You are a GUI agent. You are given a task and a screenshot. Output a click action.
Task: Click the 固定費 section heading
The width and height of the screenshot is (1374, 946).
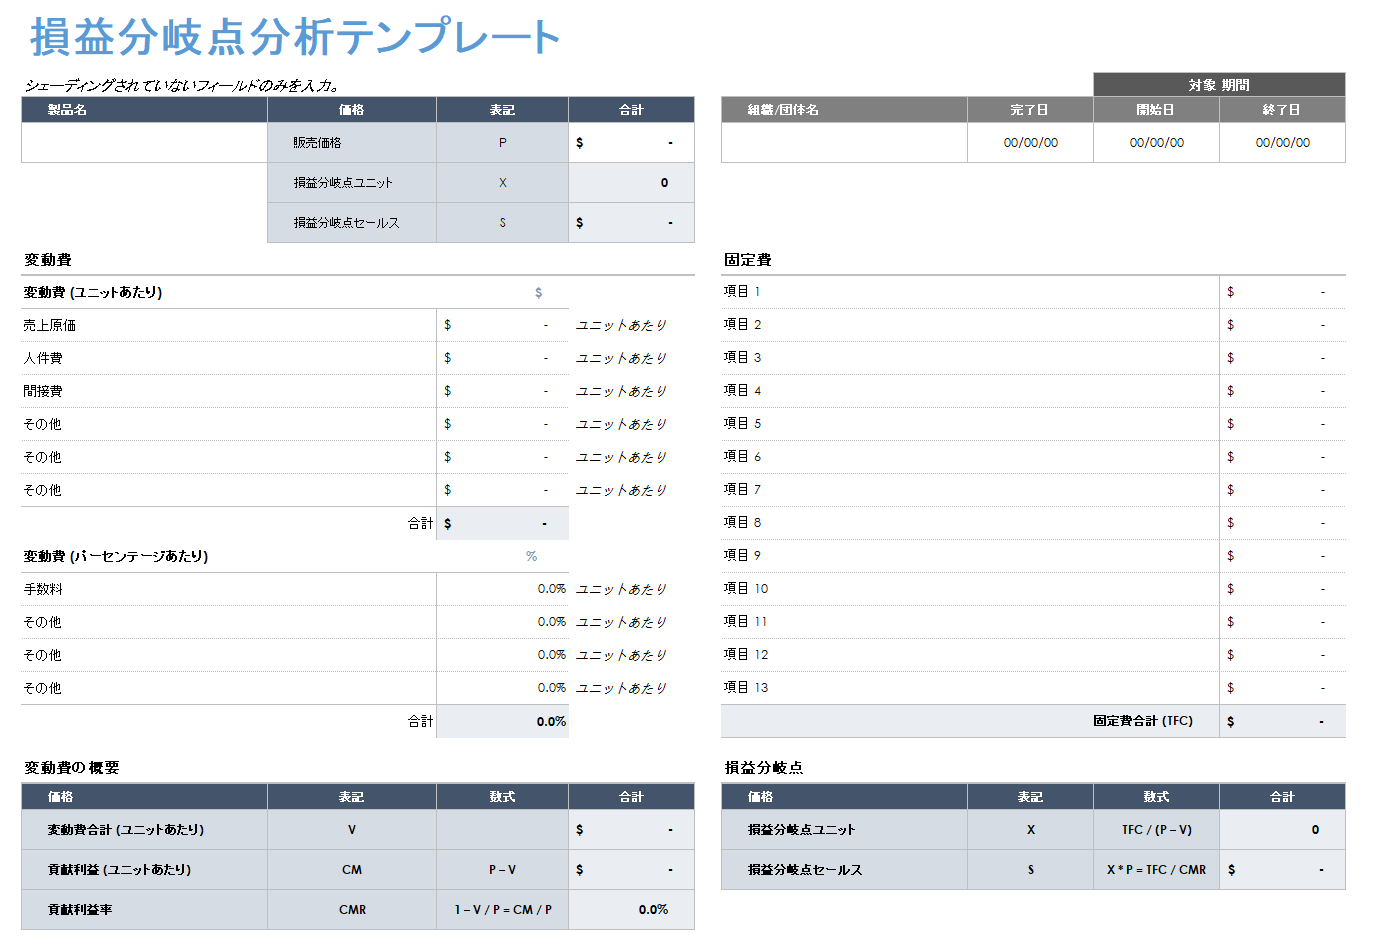(748, 260)
